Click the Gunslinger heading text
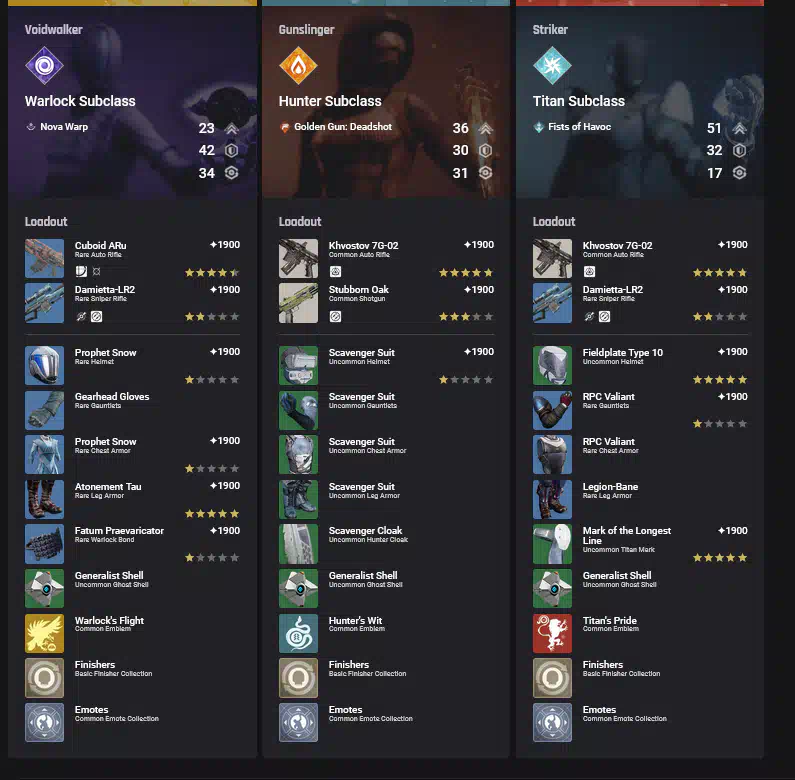Viewport: 795px width, 780px height. click(x=306, y=30)
